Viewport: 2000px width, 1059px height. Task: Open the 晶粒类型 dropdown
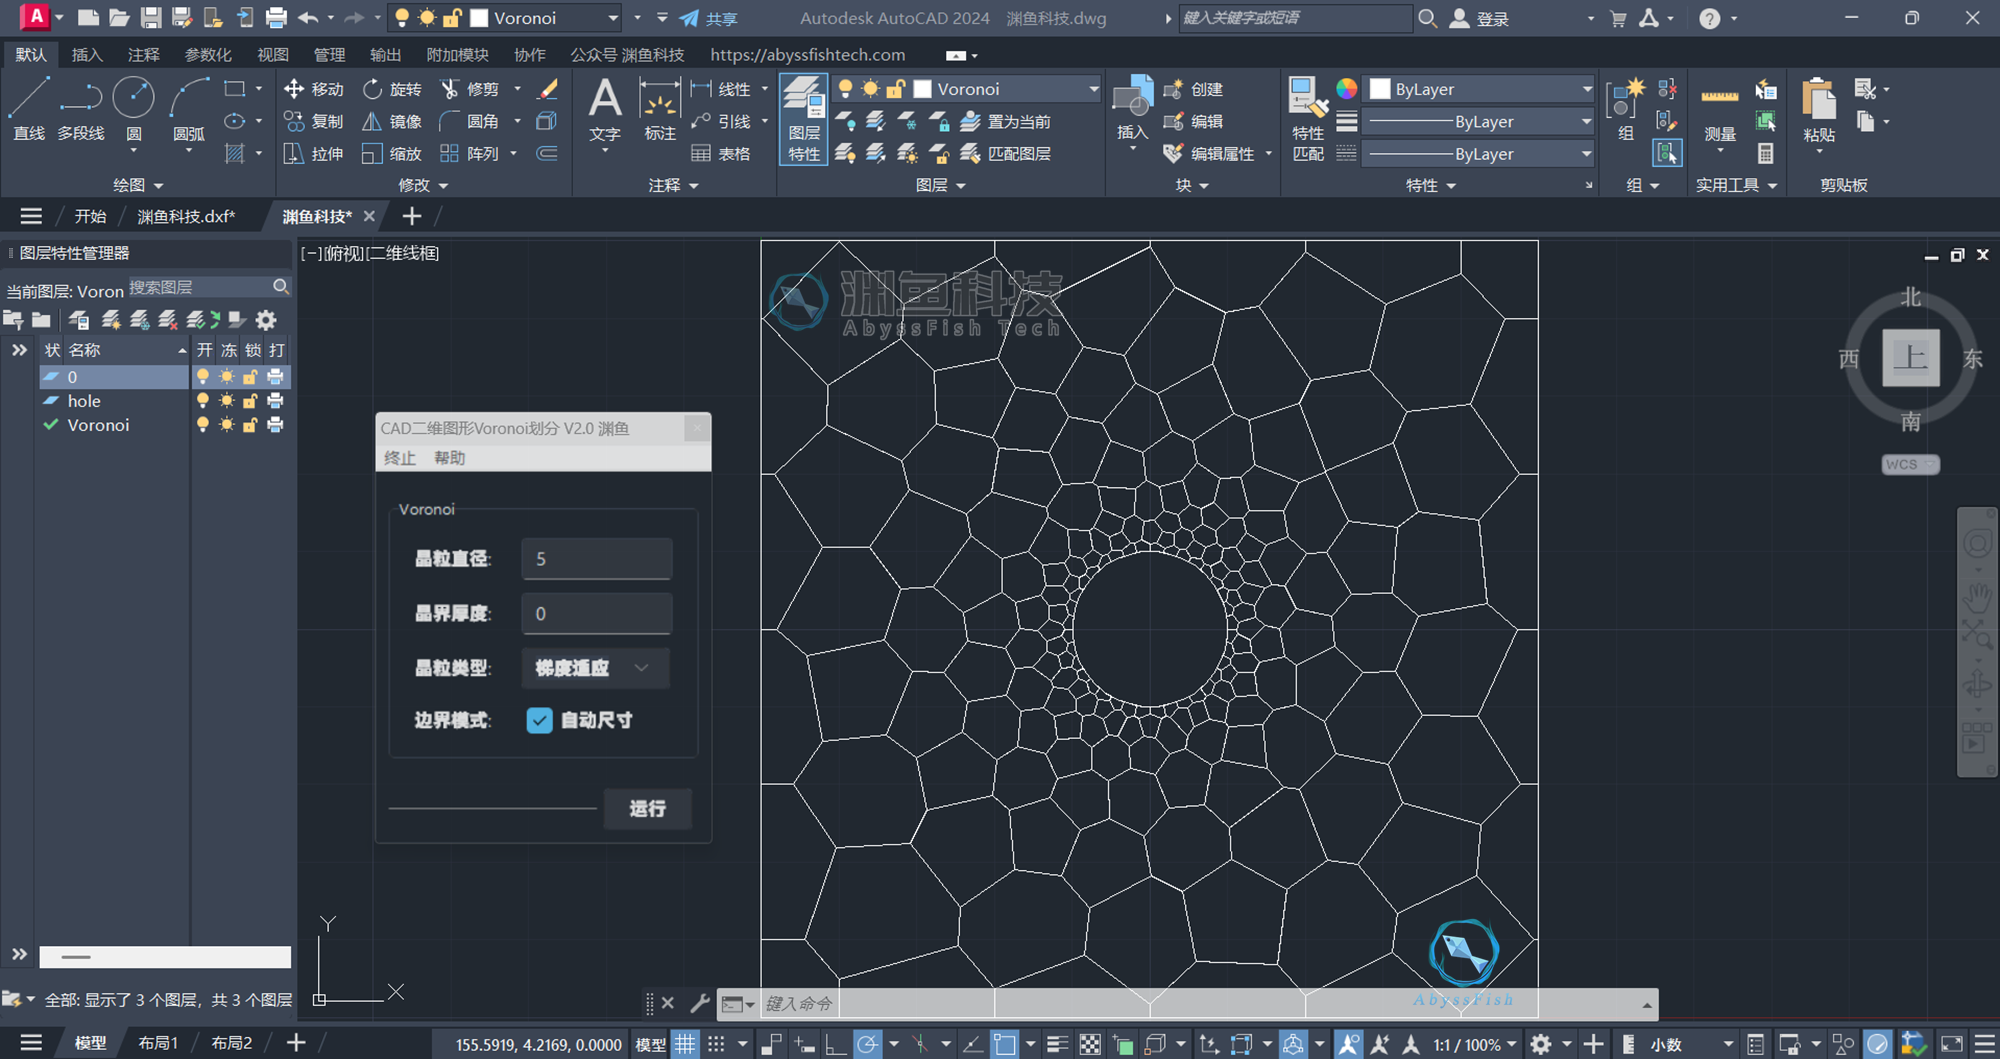[596, 668]
